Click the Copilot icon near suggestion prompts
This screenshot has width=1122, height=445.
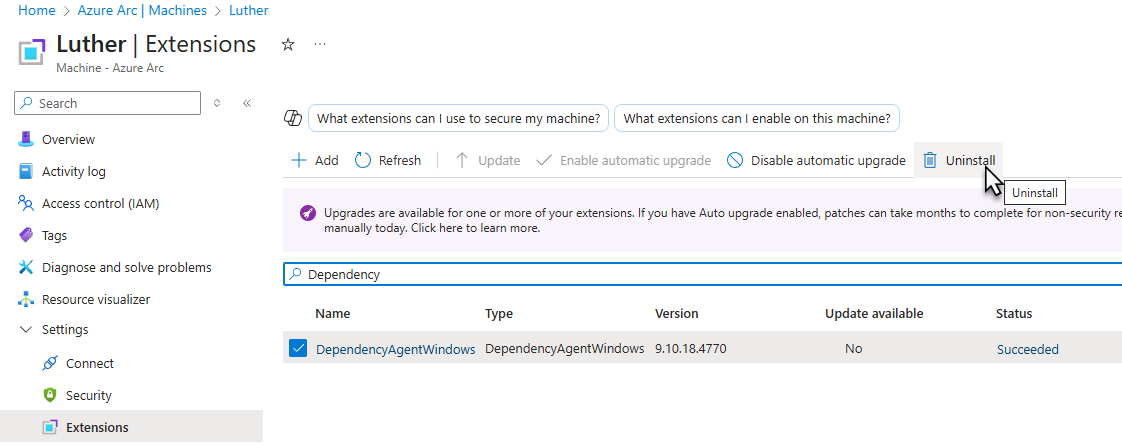[x=293, y=119]
